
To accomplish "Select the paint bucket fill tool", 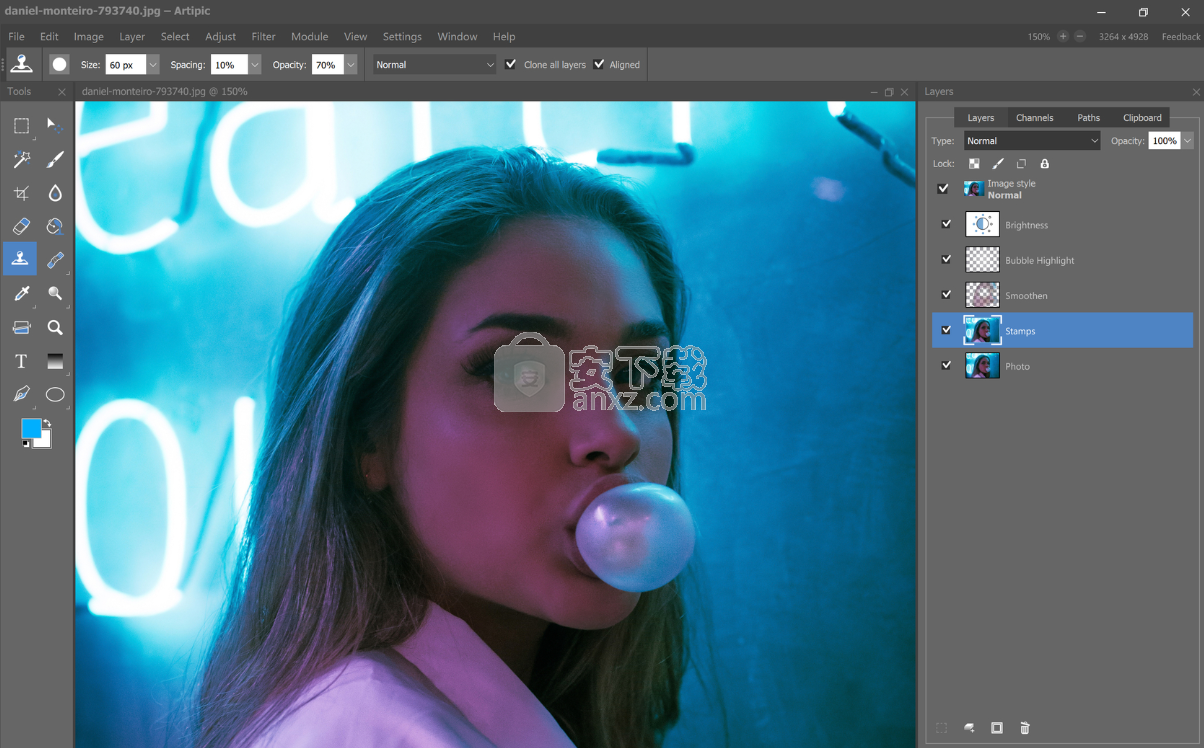I will pyautogui.click(x=55, y=227).
